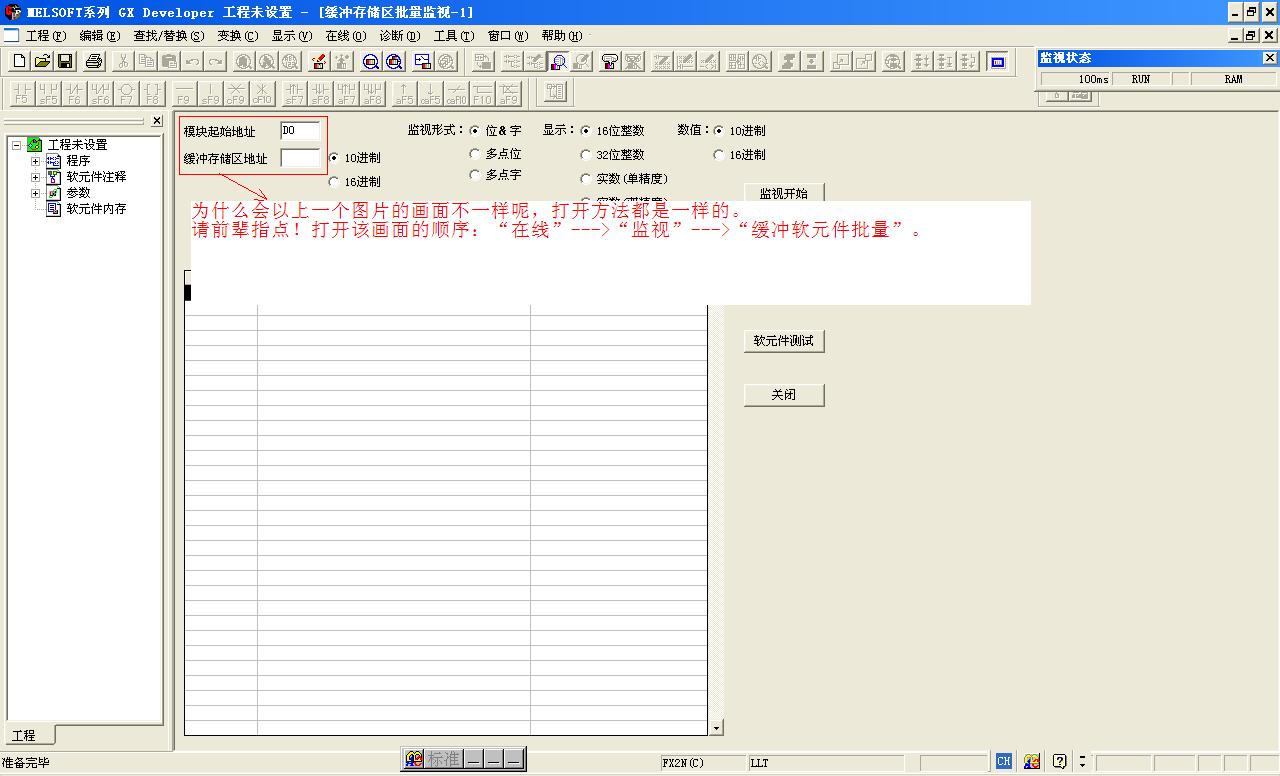Select the 多点位 monitor format radio button
The image size is (1280, 776).
click(475, 154)
